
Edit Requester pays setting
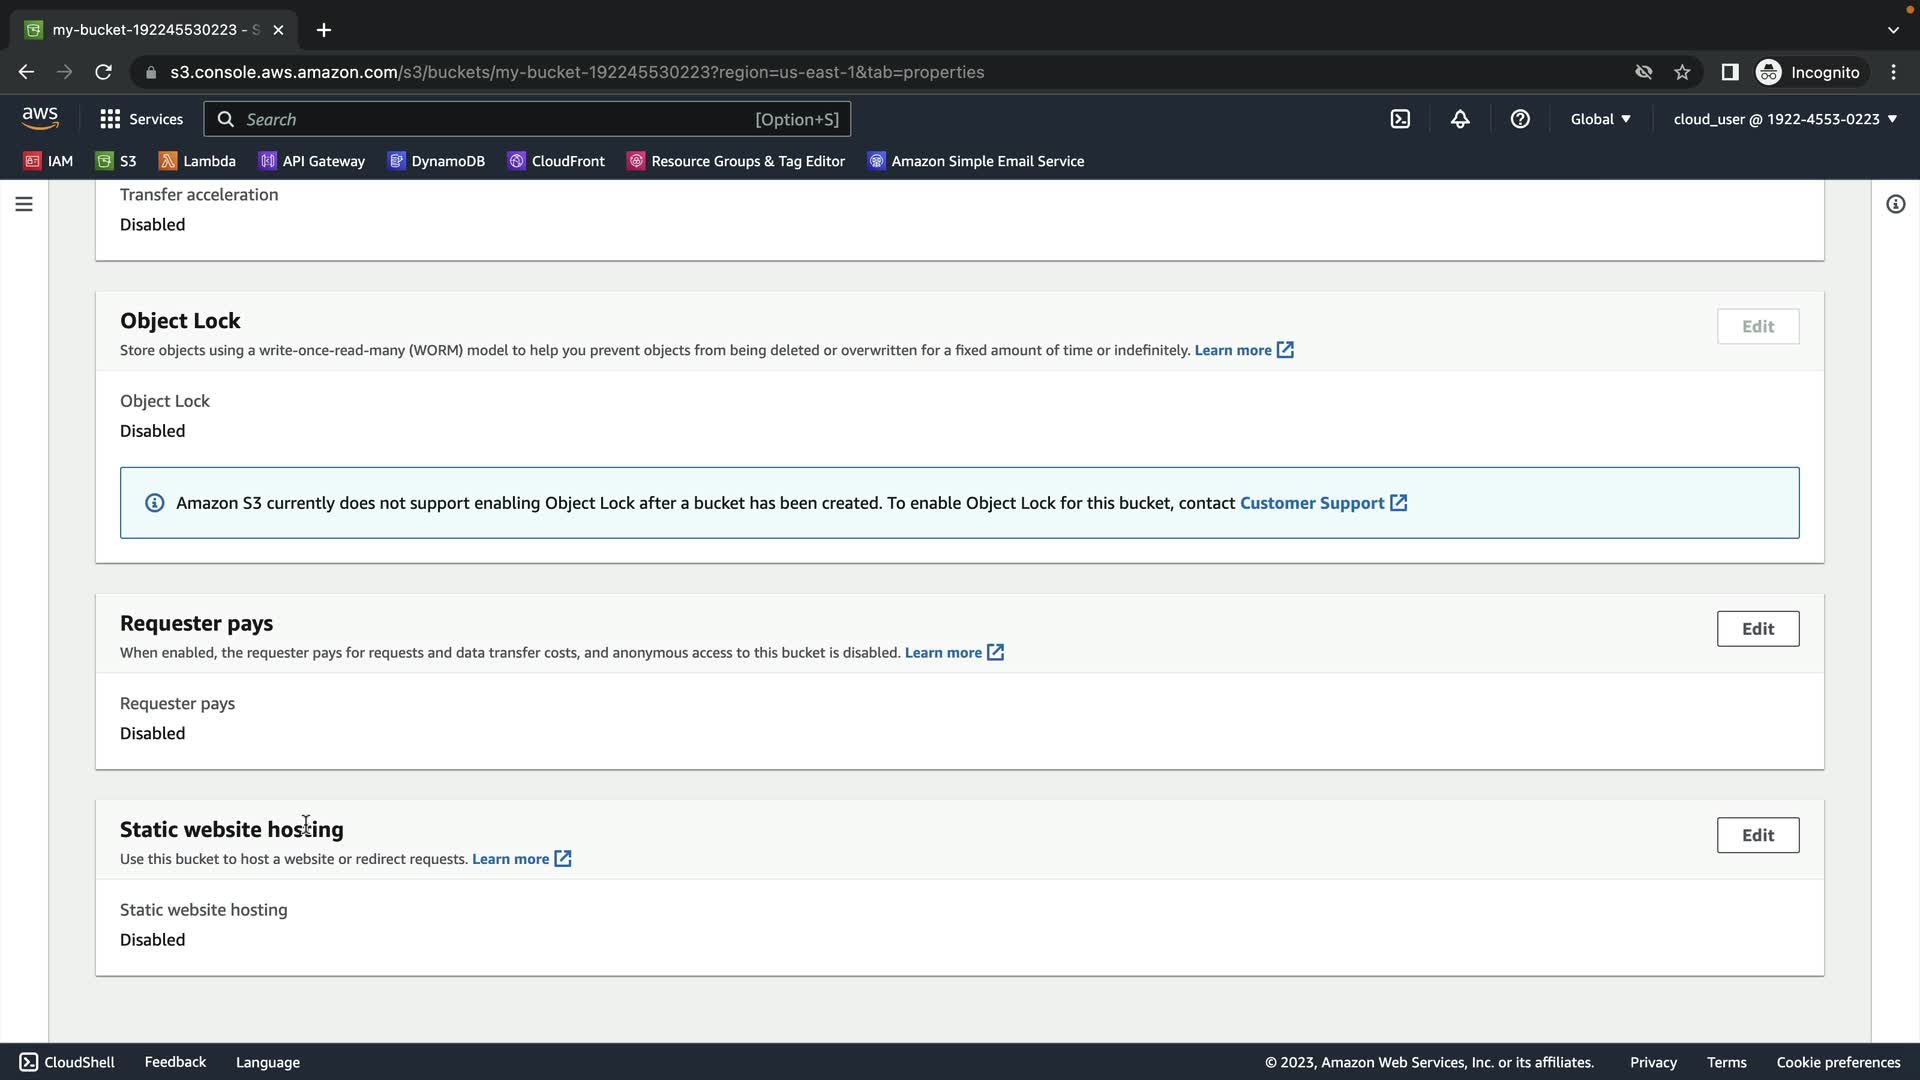pos(1757,629)
